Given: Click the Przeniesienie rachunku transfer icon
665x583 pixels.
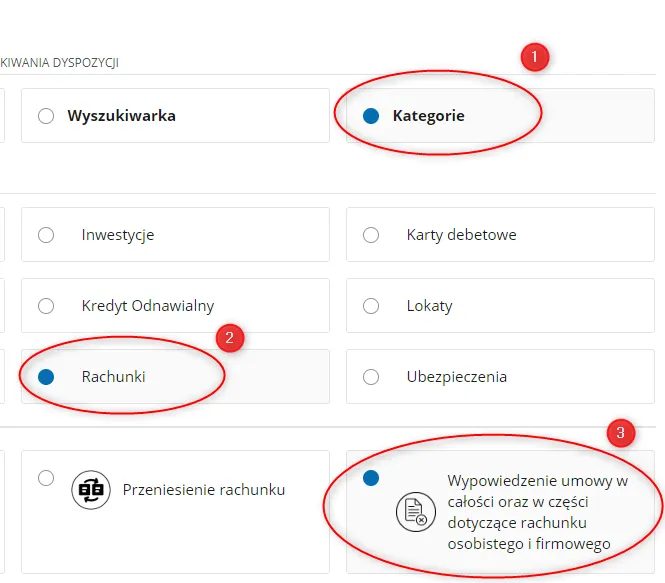Looking at the screenshot, I should pyautogui.click(x=91, y=490).
